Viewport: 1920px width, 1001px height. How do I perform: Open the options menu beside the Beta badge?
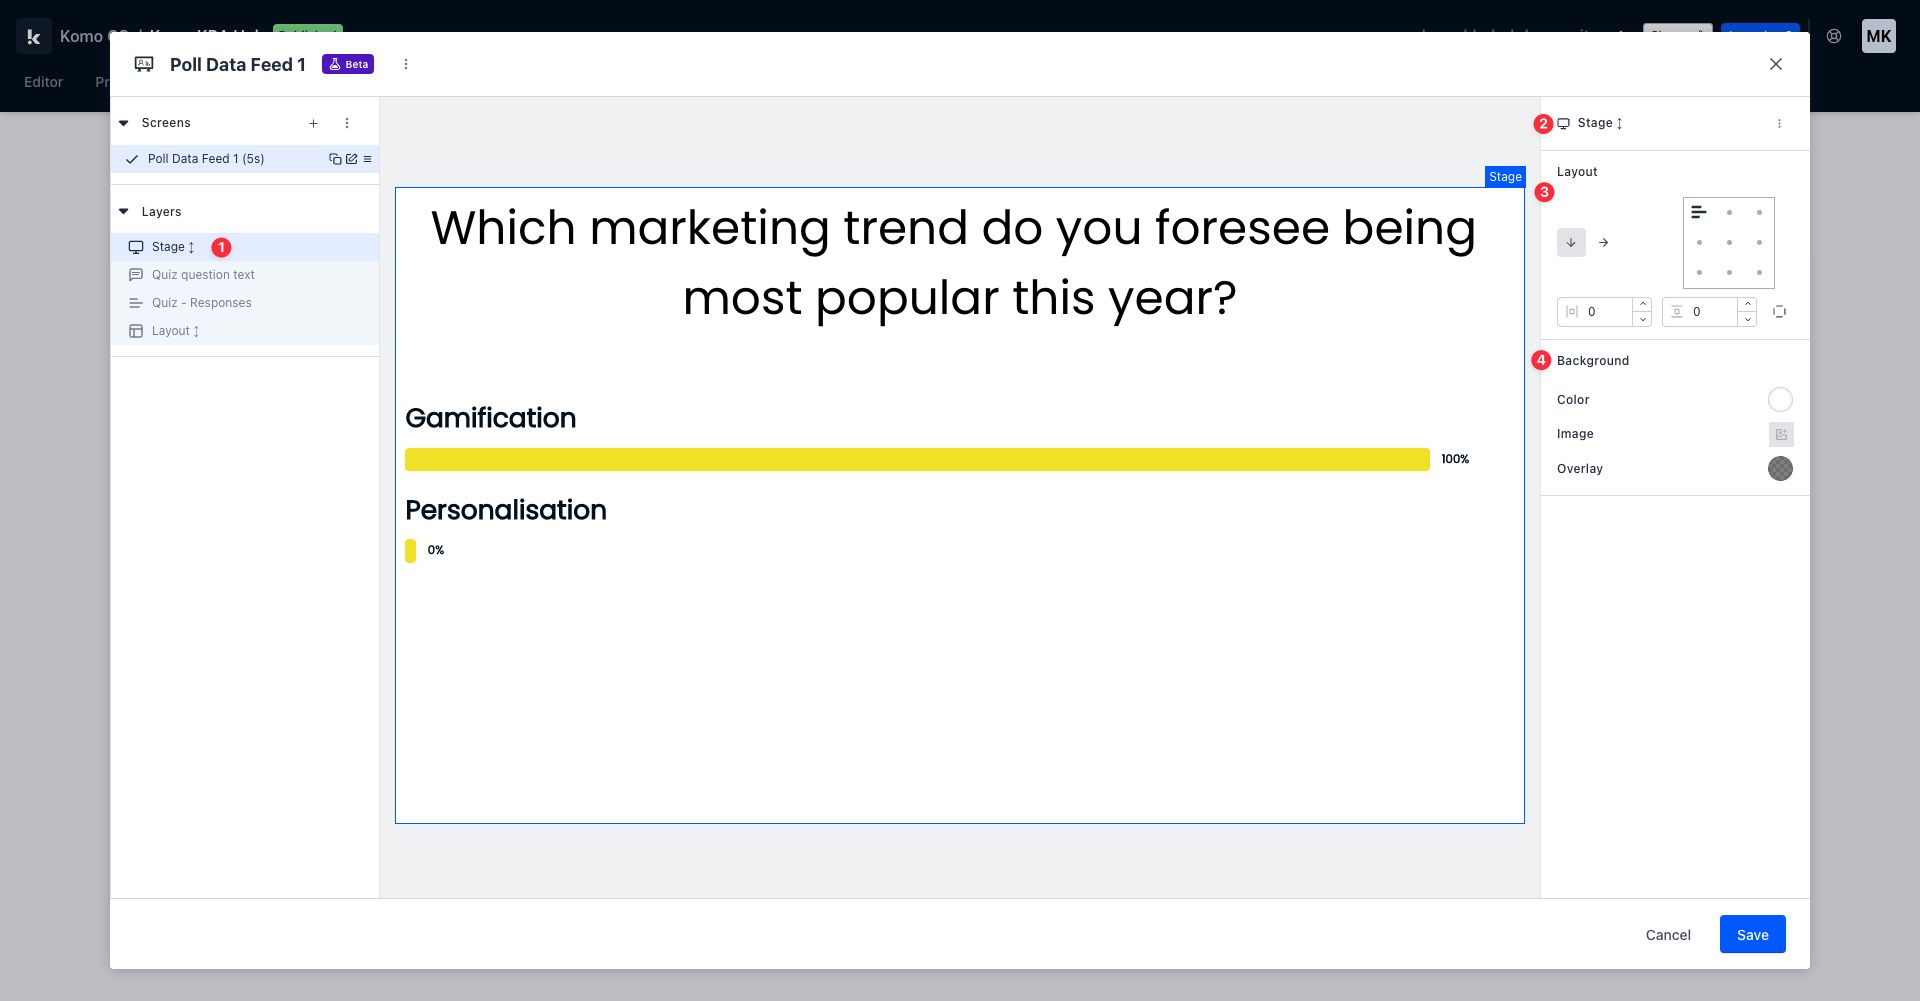406,64
